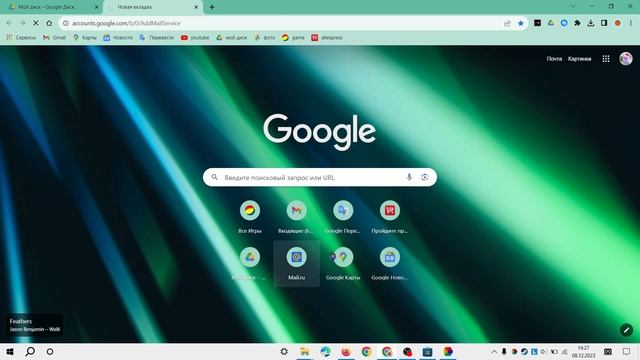Image resolution: width=640 pixels, height=360 pixels.
Task: Open the Все Игры shortcut
Action: pos(250,217)
